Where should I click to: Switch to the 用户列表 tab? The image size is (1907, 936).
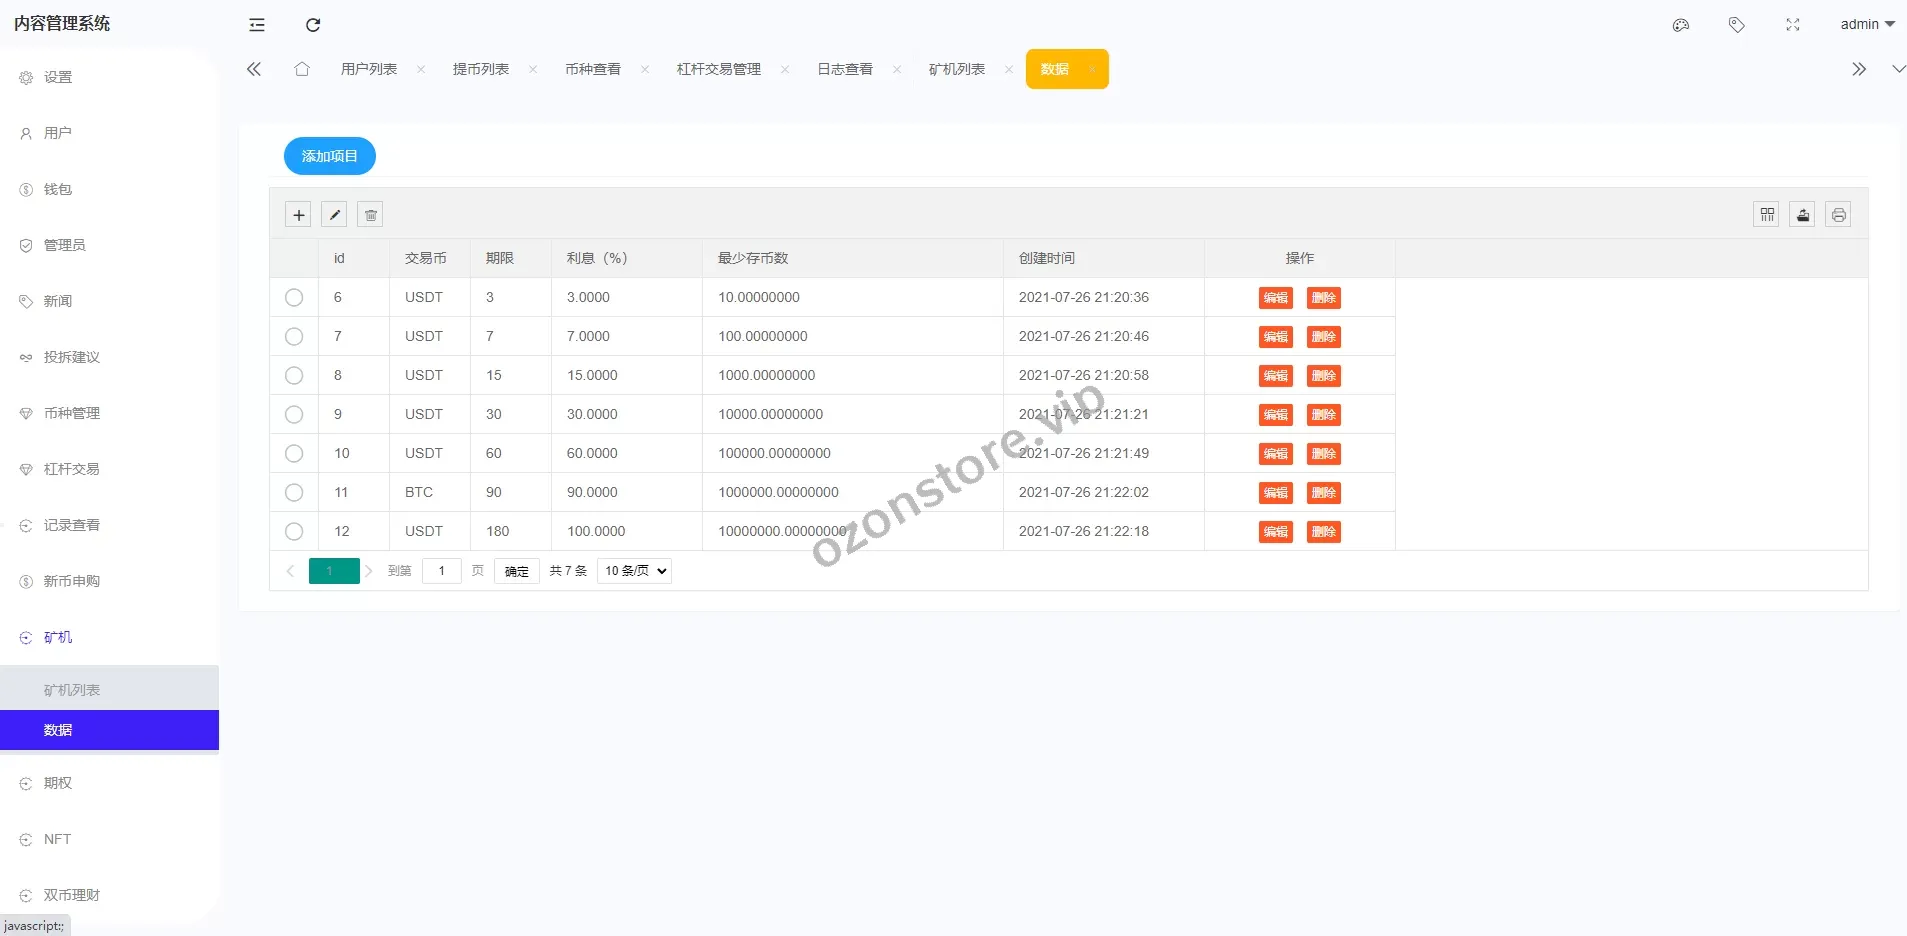369,69
